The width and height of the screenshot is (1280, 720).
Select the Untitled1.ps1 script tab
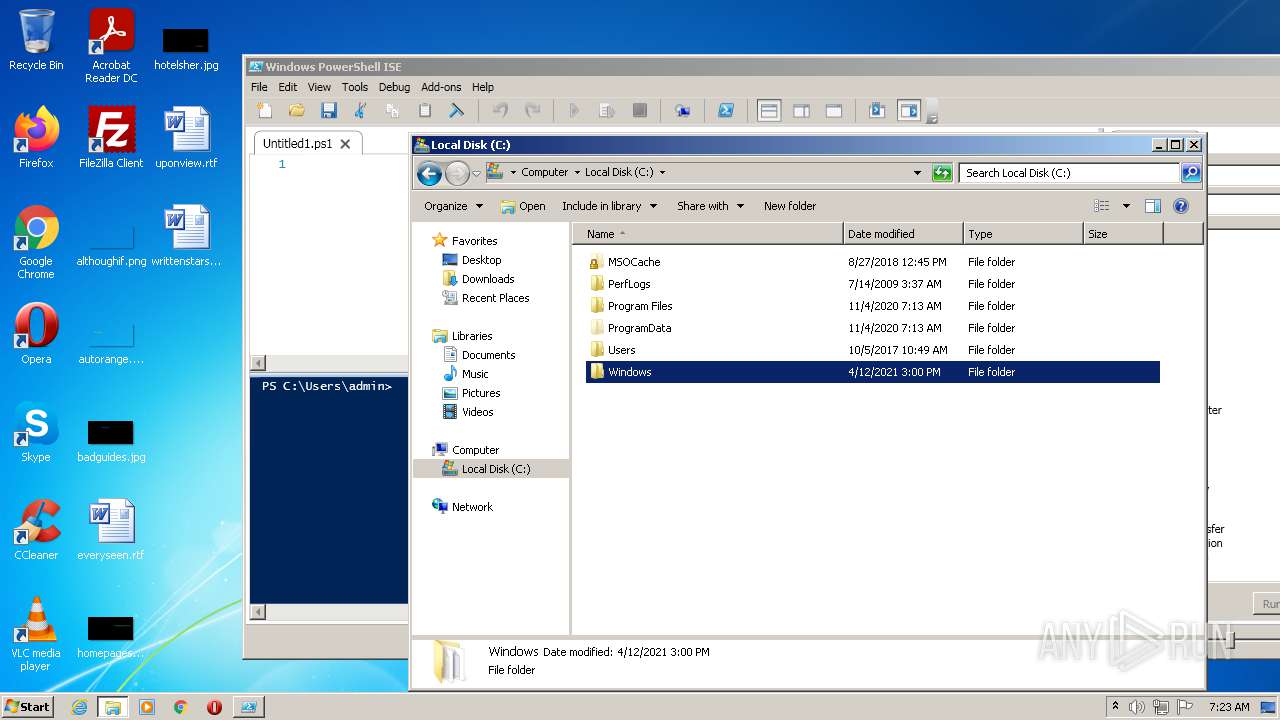click(x=297, y=143)
